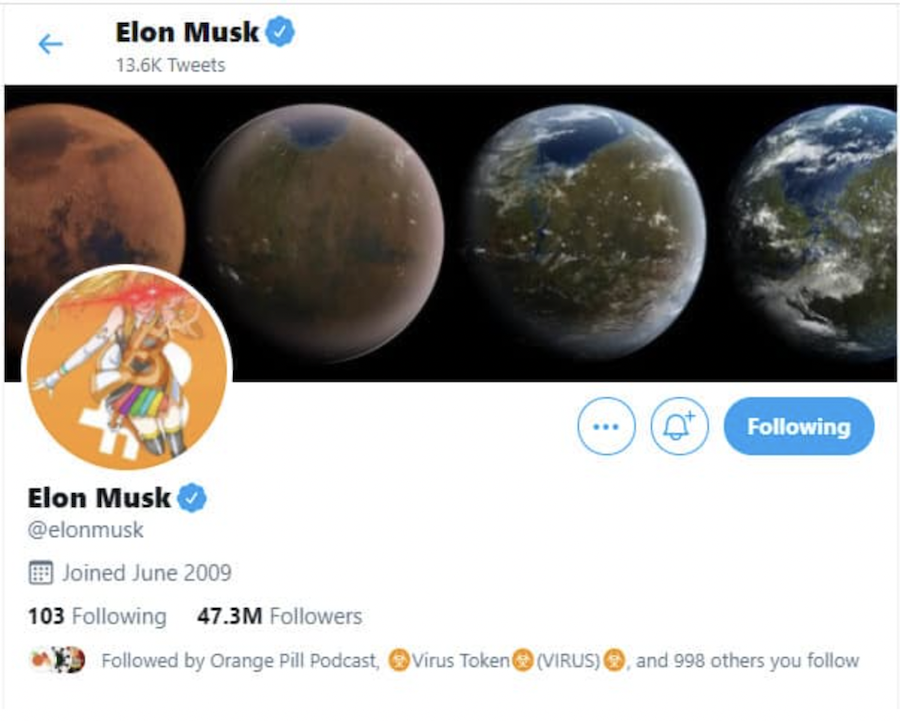Open the three-dot more options menu
This screenshot has height=721, width=900.
point(606,426)
